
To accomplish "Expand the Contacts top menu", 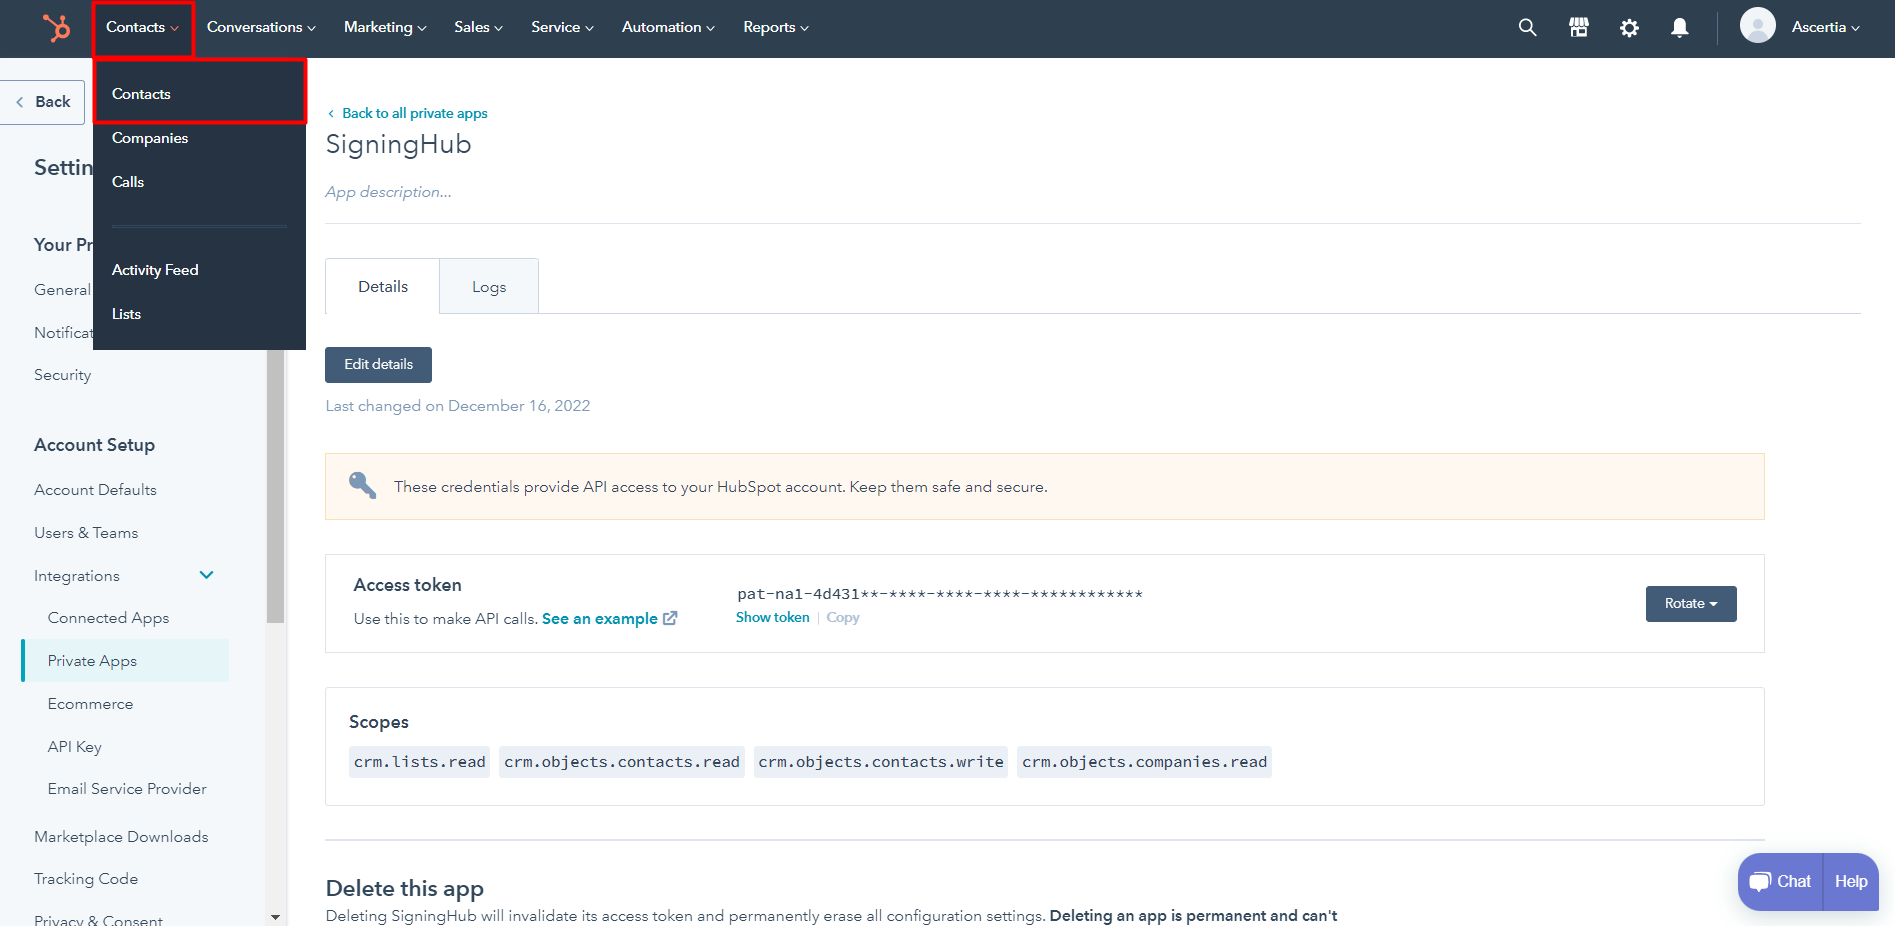I will pyautogui.click(x=143, y=28).
